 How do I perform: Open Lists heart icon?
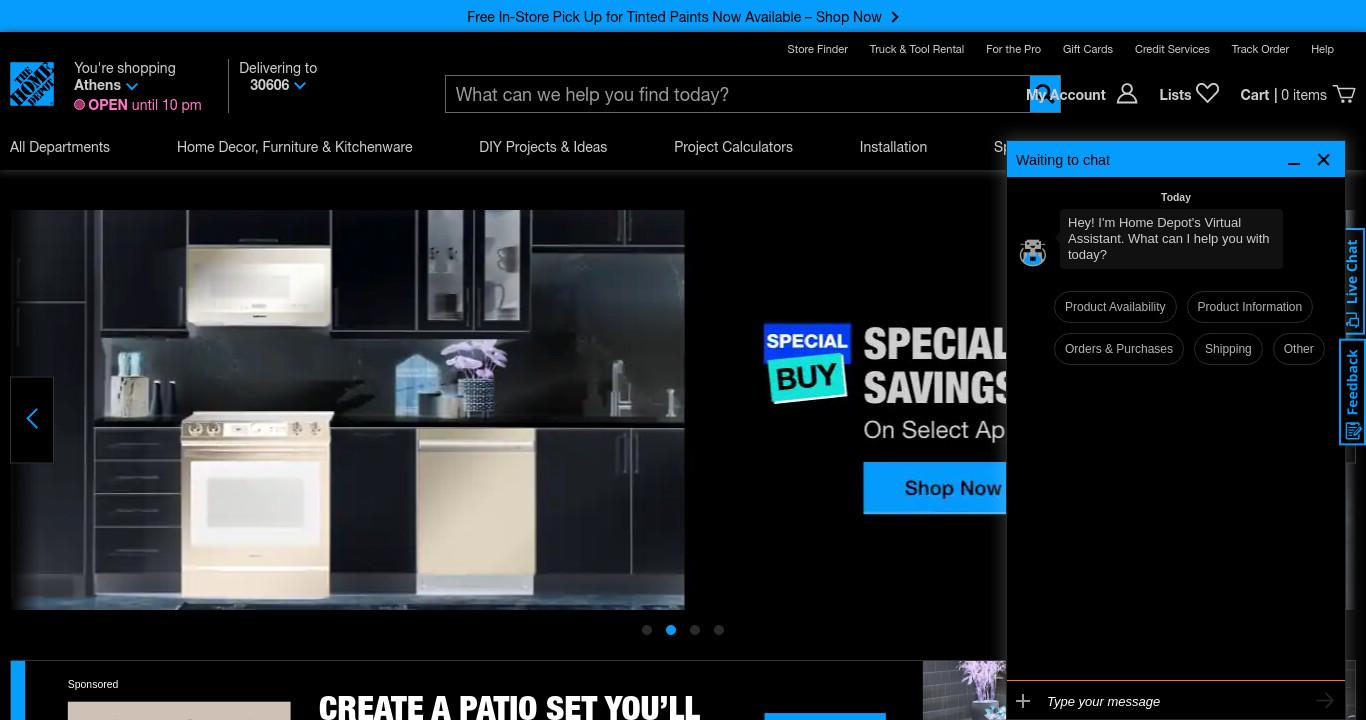[x=1208, y=93]
